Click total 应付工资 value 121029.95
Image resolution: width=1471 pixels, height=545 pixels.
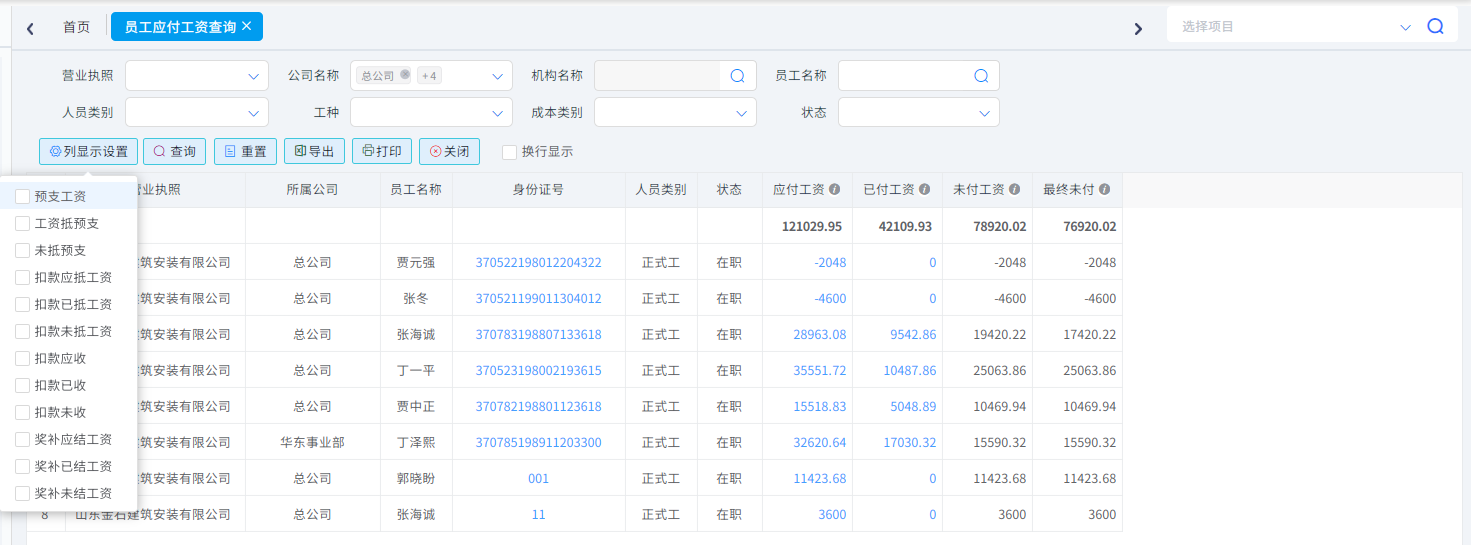(812, 227)
